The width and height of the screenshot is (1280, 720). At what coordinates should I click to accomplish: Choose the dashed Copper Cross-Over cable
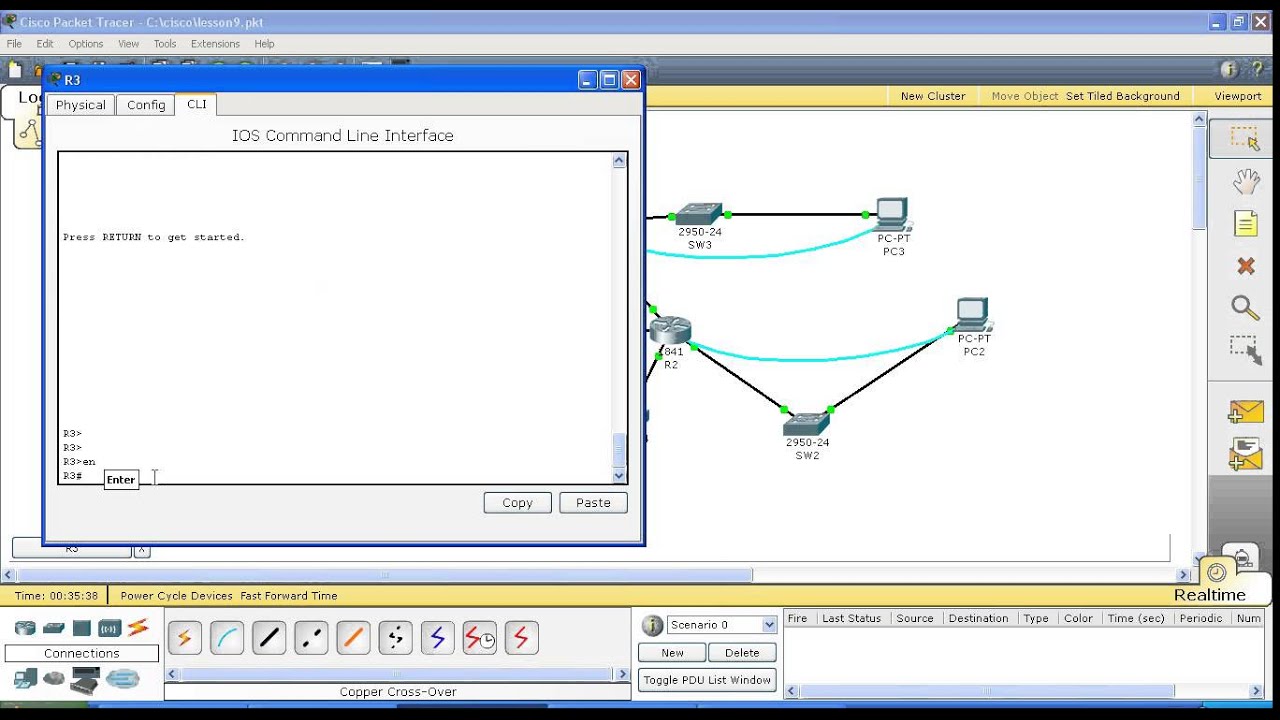(311, 638)
